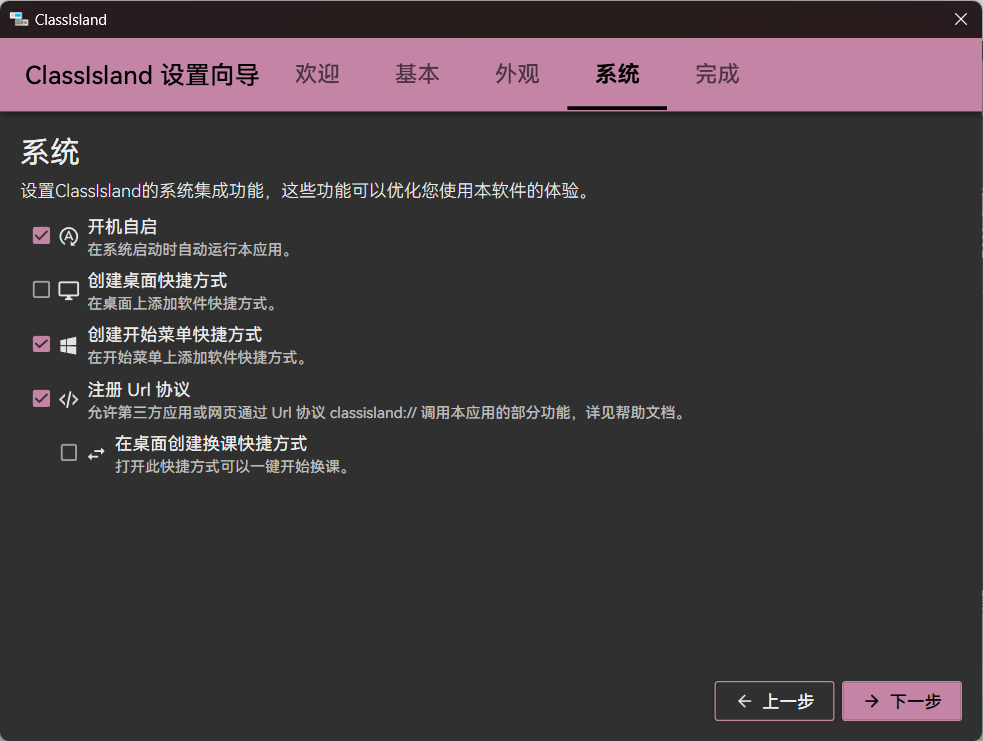Click the description 打开此快捷方式可以一键开始换课。
983x741 pixels.
(233, 466)
